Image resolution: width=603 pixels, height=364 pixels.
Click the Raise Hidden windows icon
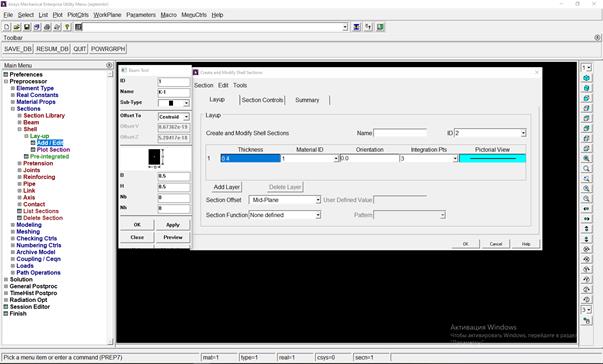[x=357, y=27]
